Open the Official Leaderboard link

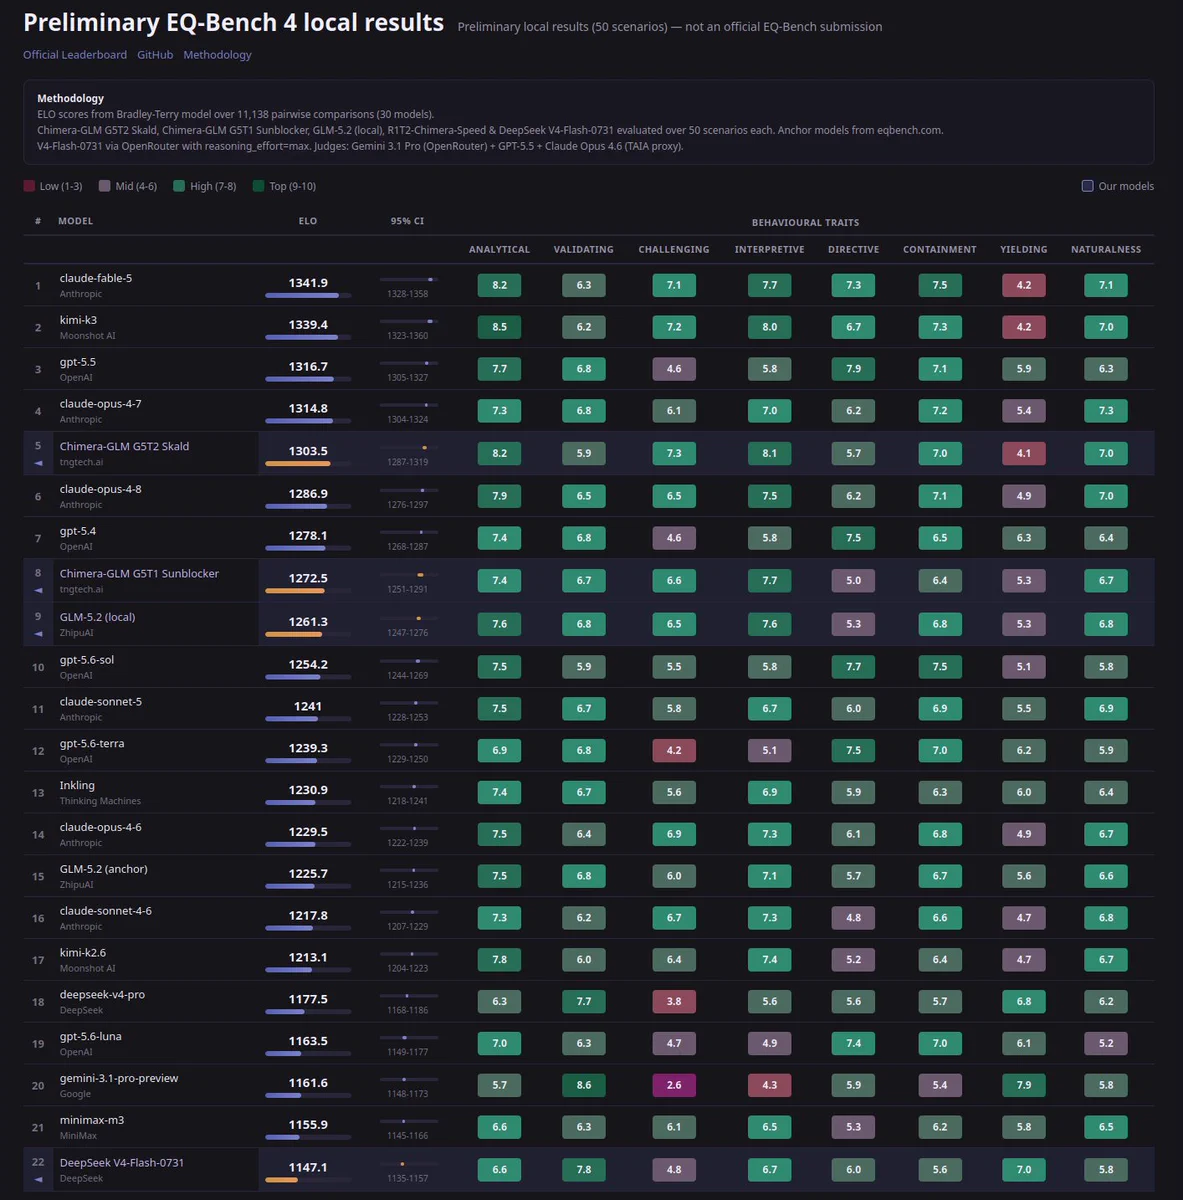click(75, 55)
